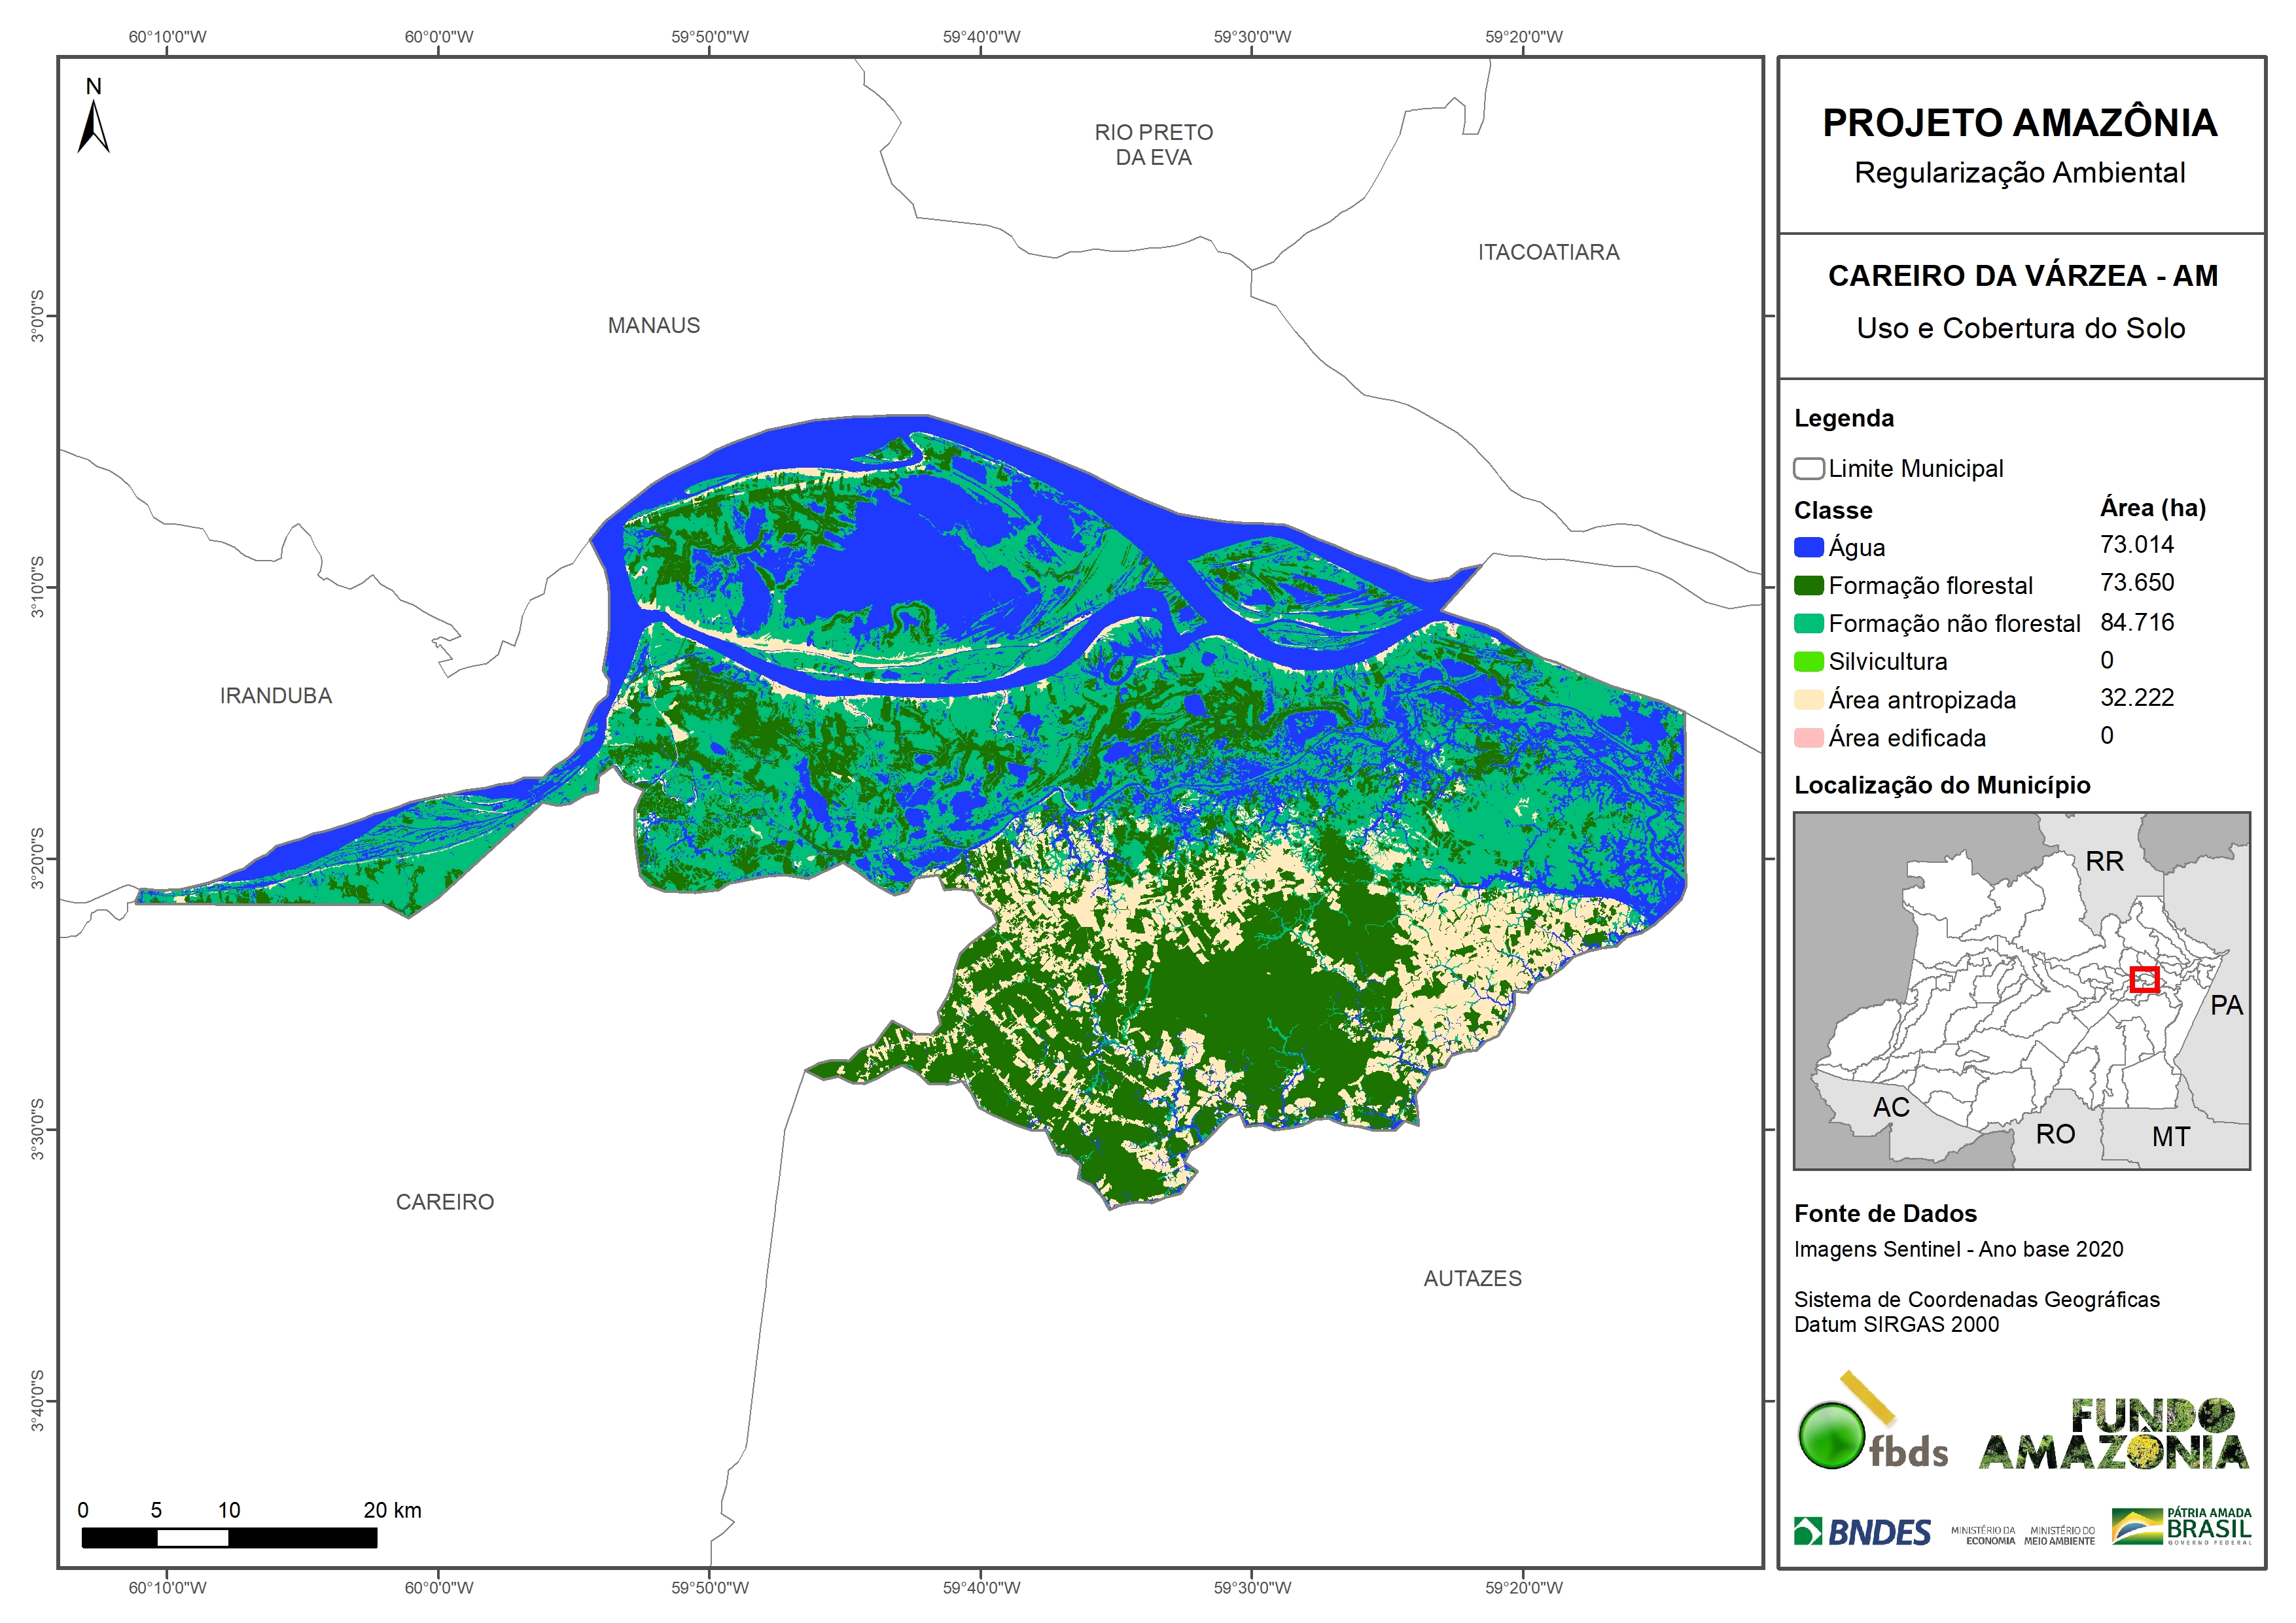Click the dark green Formação florestal swatch
The width and height of the screenshot is (2296, 1623).
pos(1808,585)
